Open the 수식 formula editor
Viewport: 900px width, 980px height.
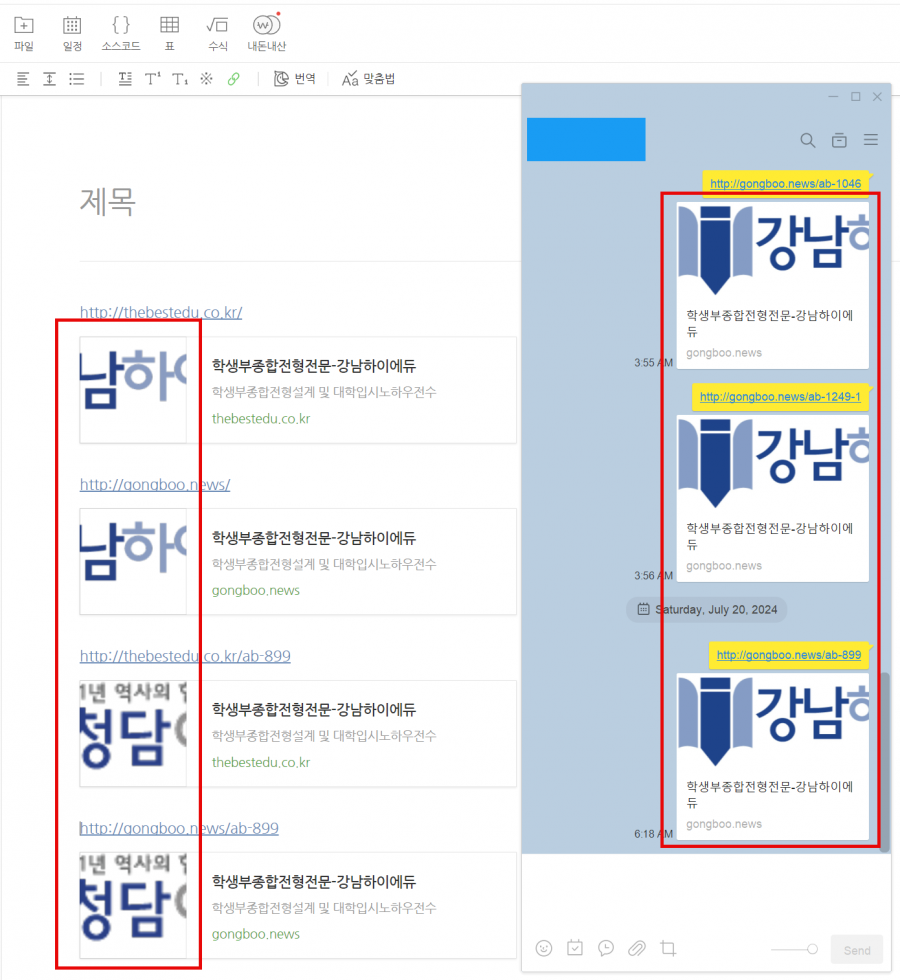(x=217, y=26)
